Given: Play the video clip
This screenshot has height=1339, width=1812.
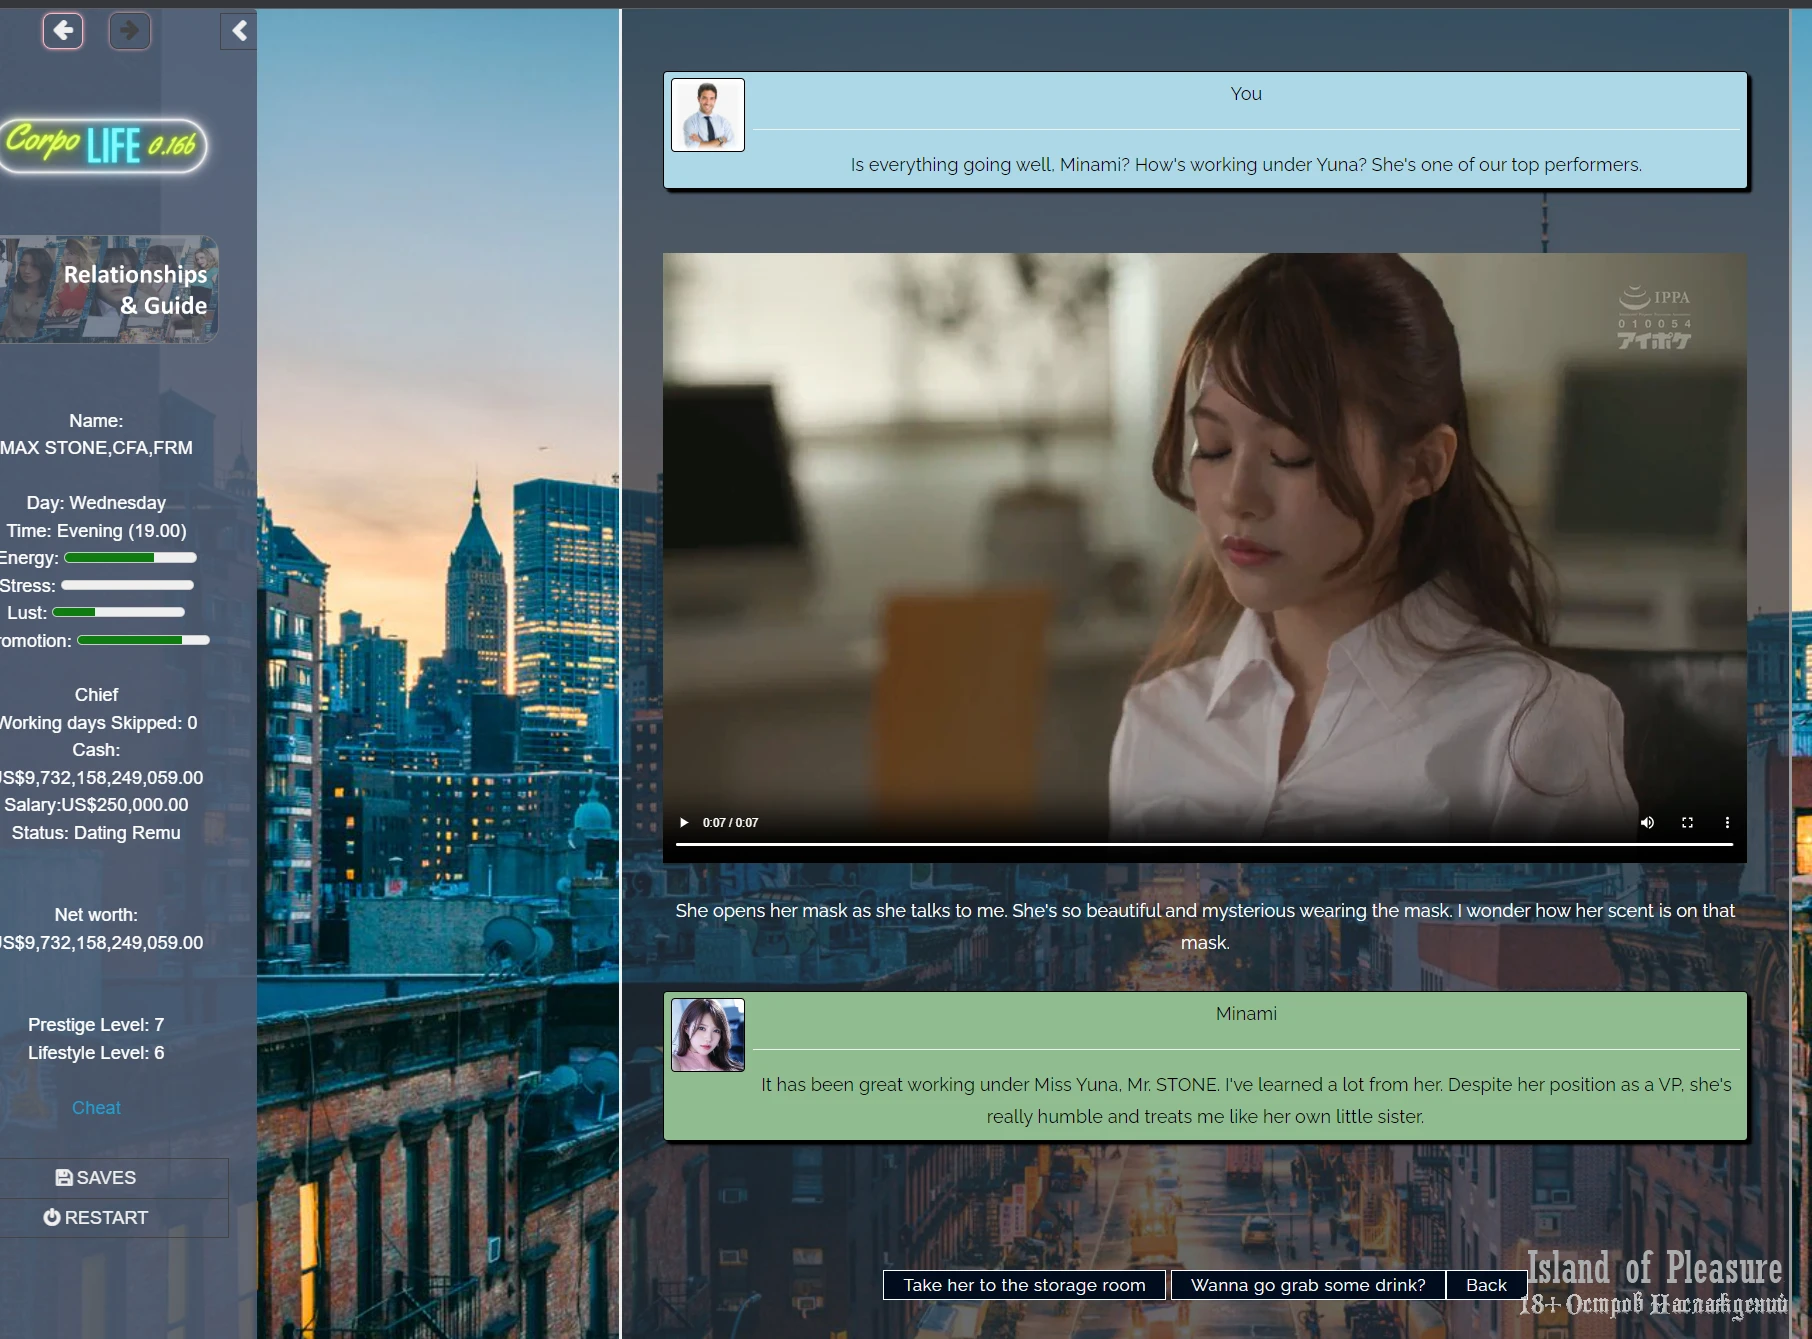Looking at the screenshot, I should pos(684,823).
